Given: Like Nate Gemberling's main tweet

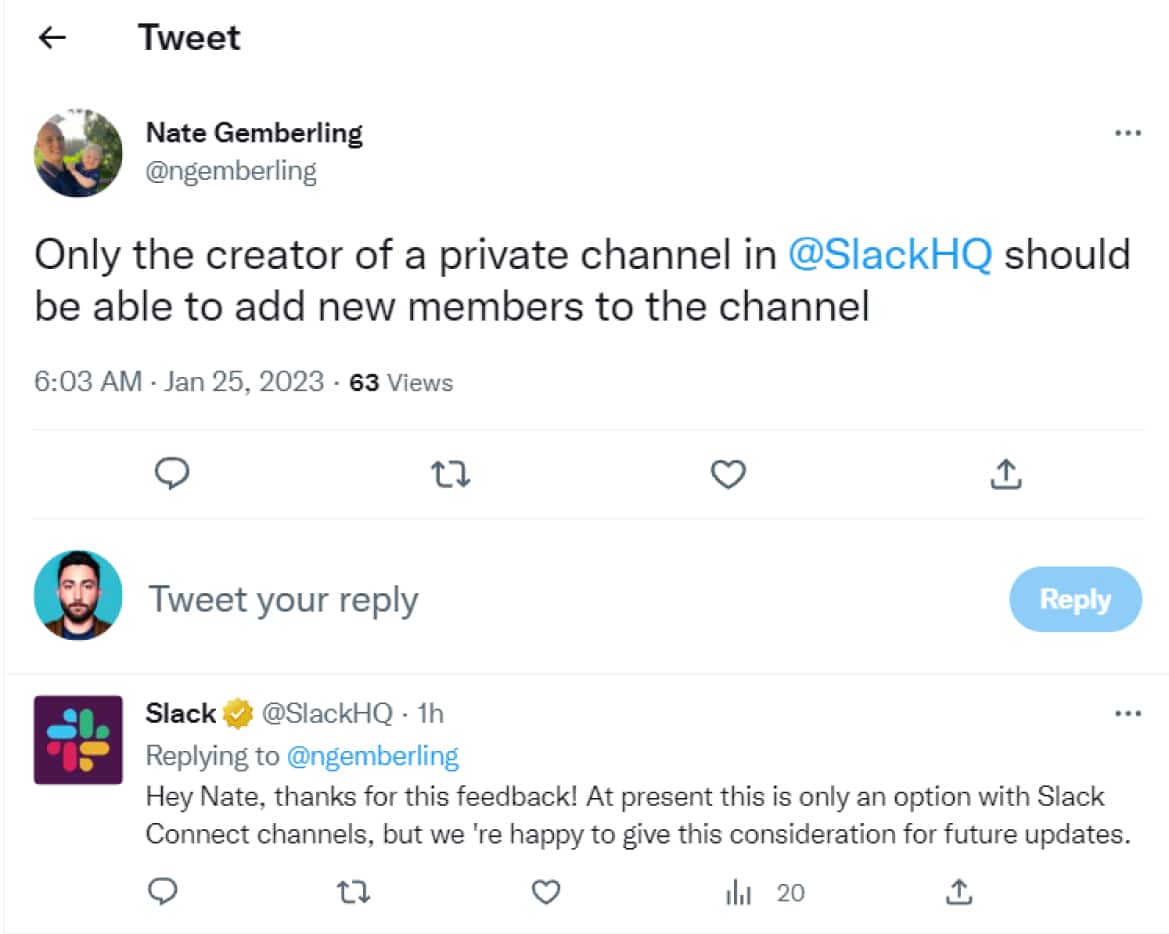Looking at the screenshot, I should (x=728, y=474).
